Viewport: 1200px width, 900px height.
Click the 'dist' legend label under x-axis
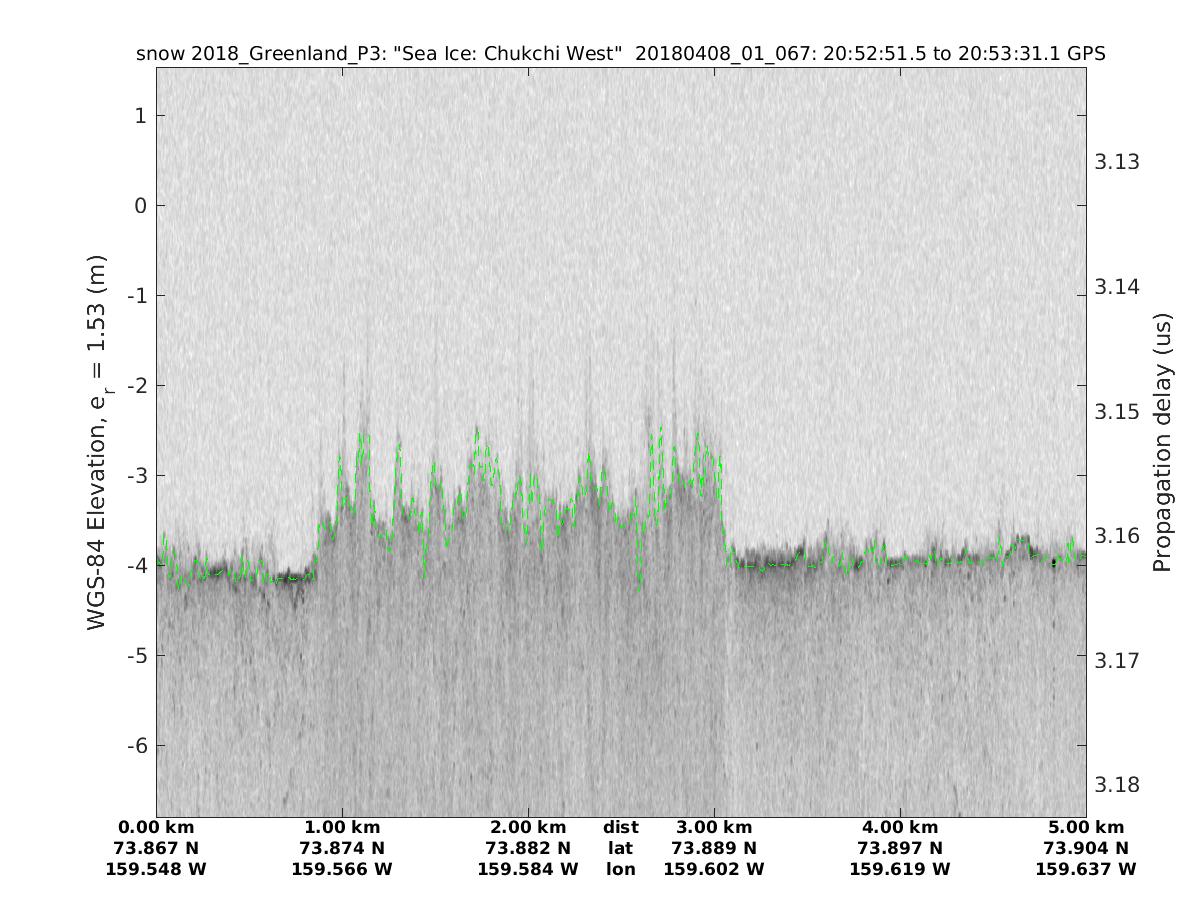(621, 827)
